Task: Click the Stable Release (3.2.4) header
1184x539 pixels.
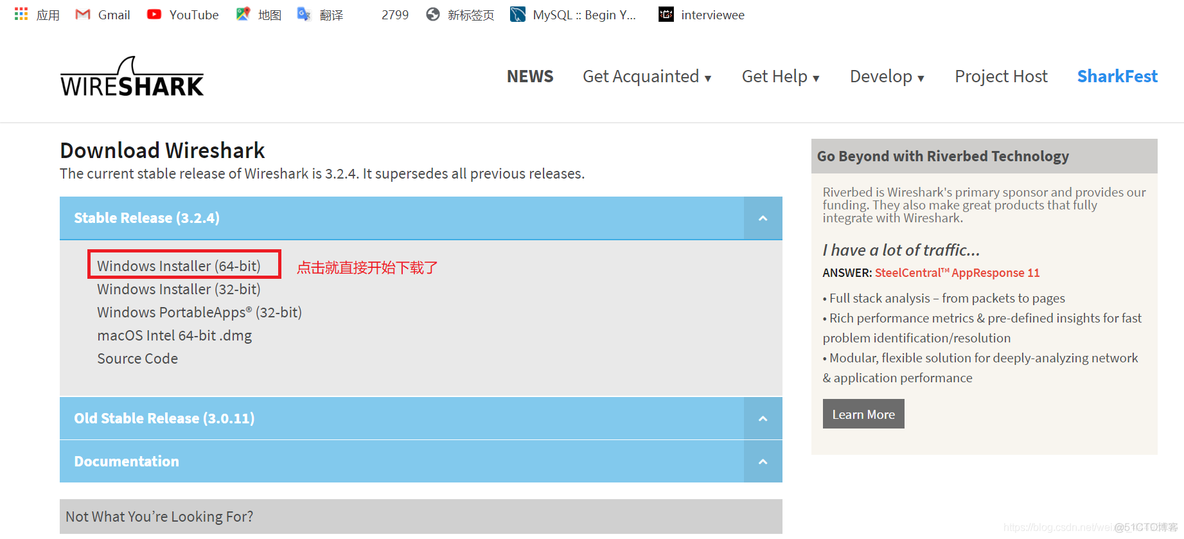Action: (x=421, y=218)
